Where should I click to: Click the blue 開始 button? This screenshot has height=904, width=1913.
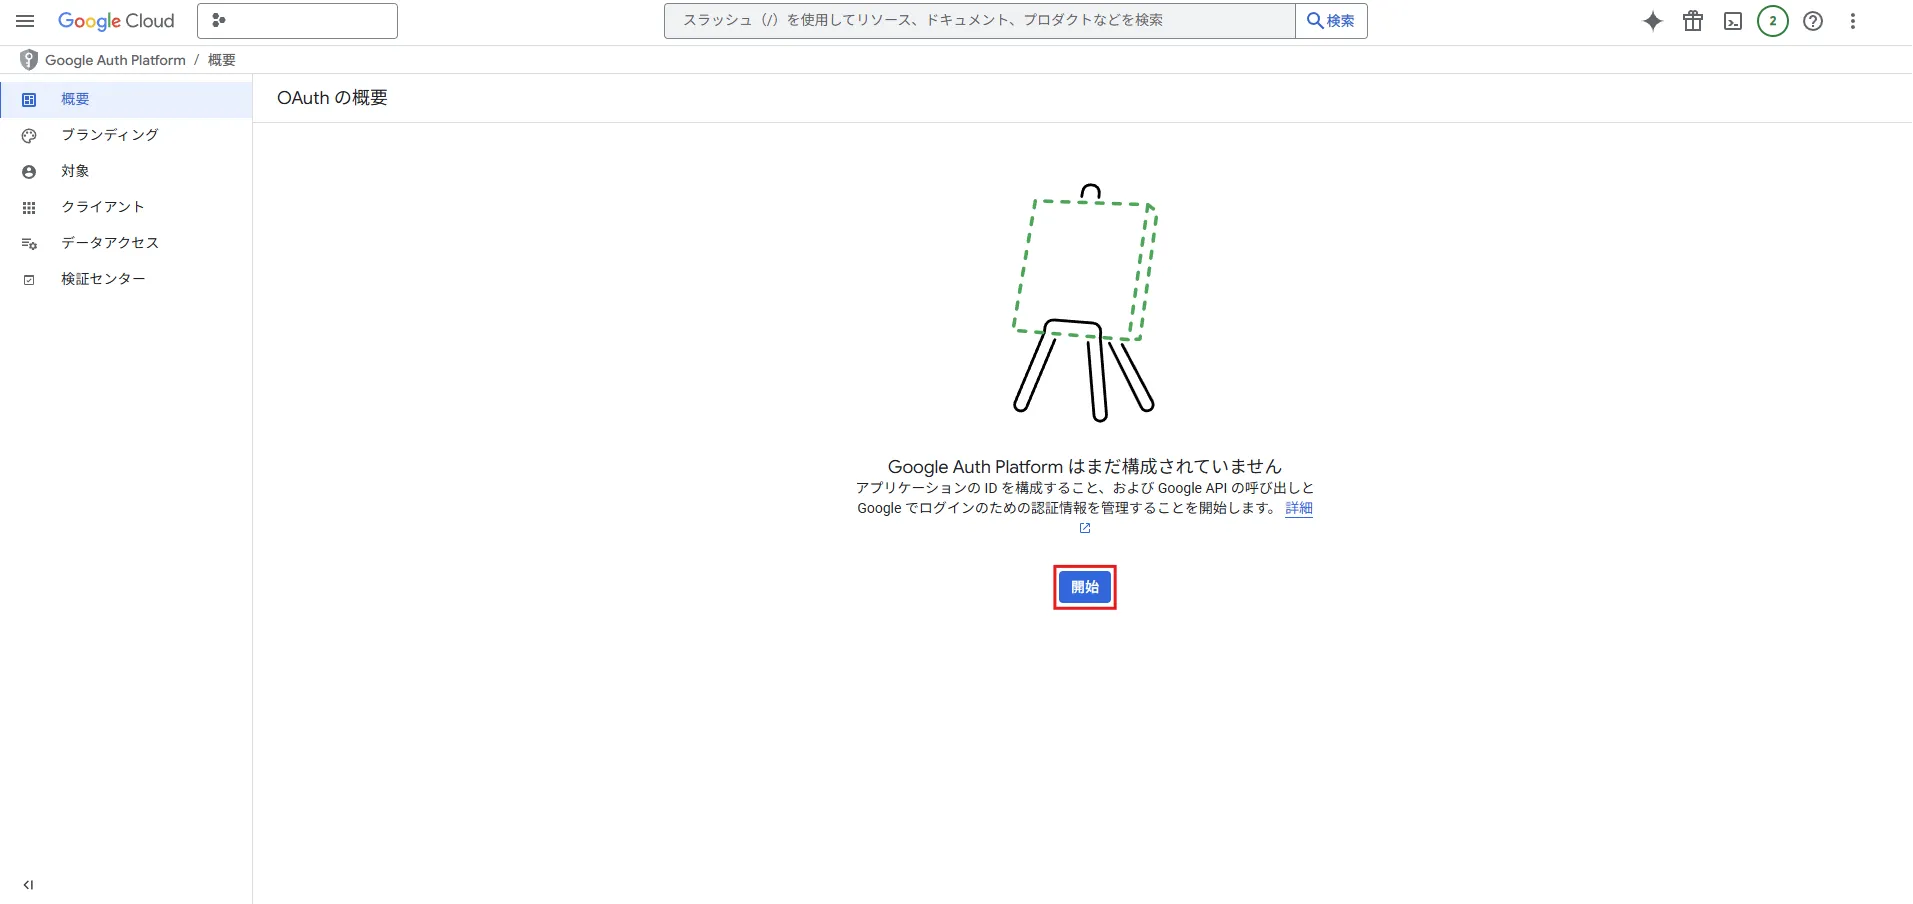coord(1085,587)
